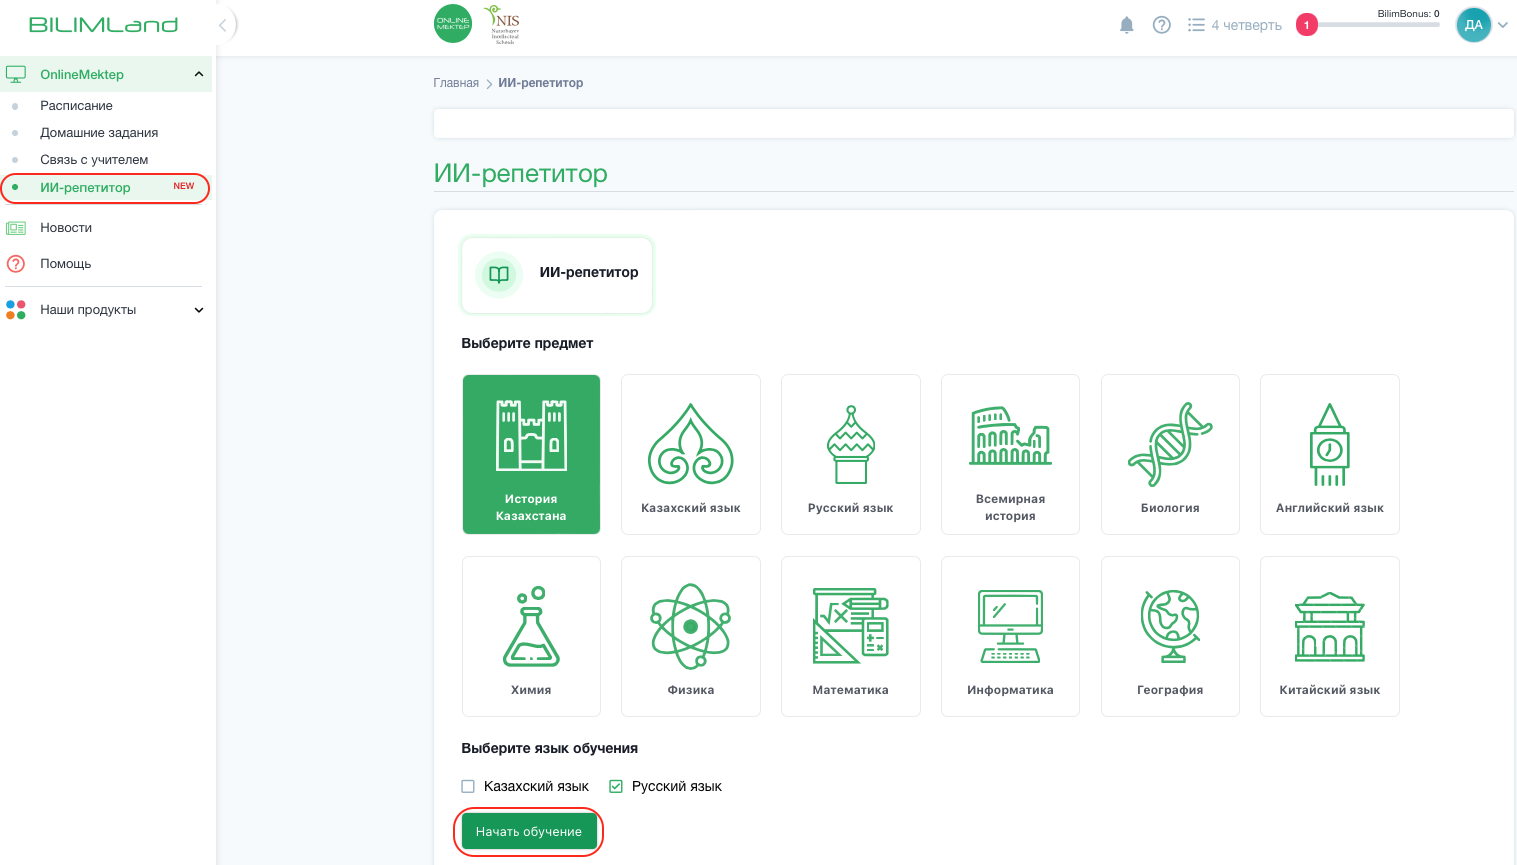Collapse the sidebar with arrow button

click(223, 25)
